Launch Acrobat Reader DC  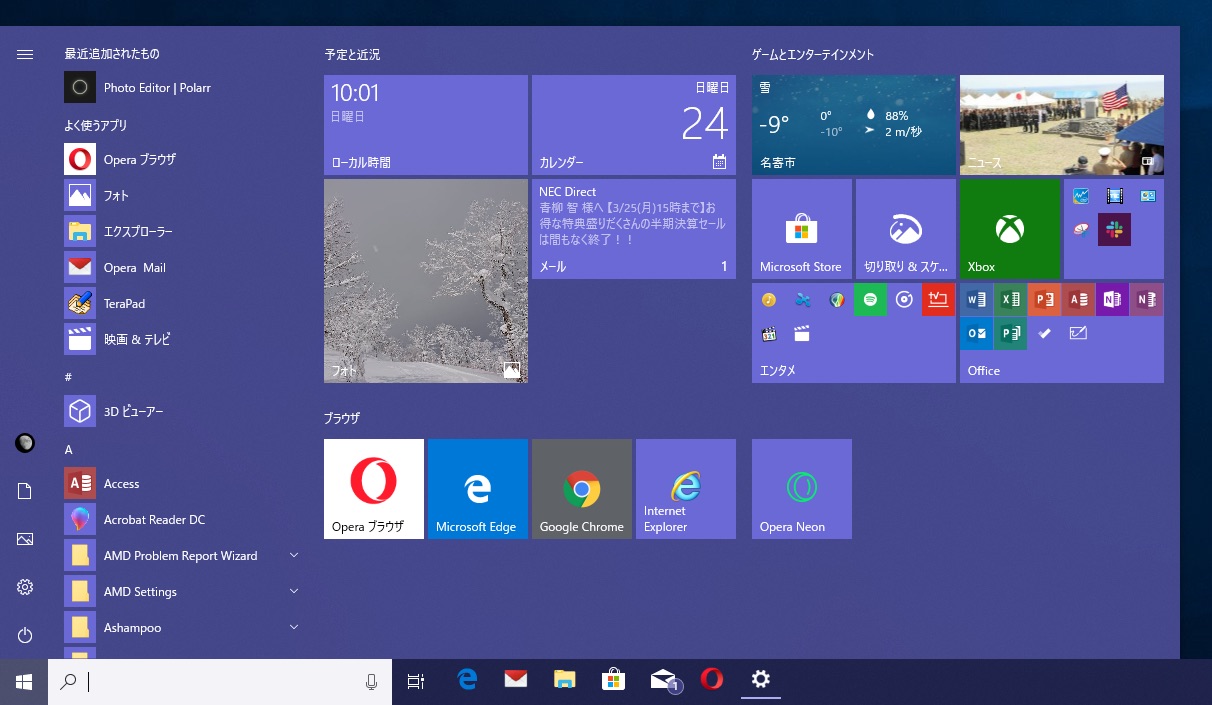pos(182,520)
